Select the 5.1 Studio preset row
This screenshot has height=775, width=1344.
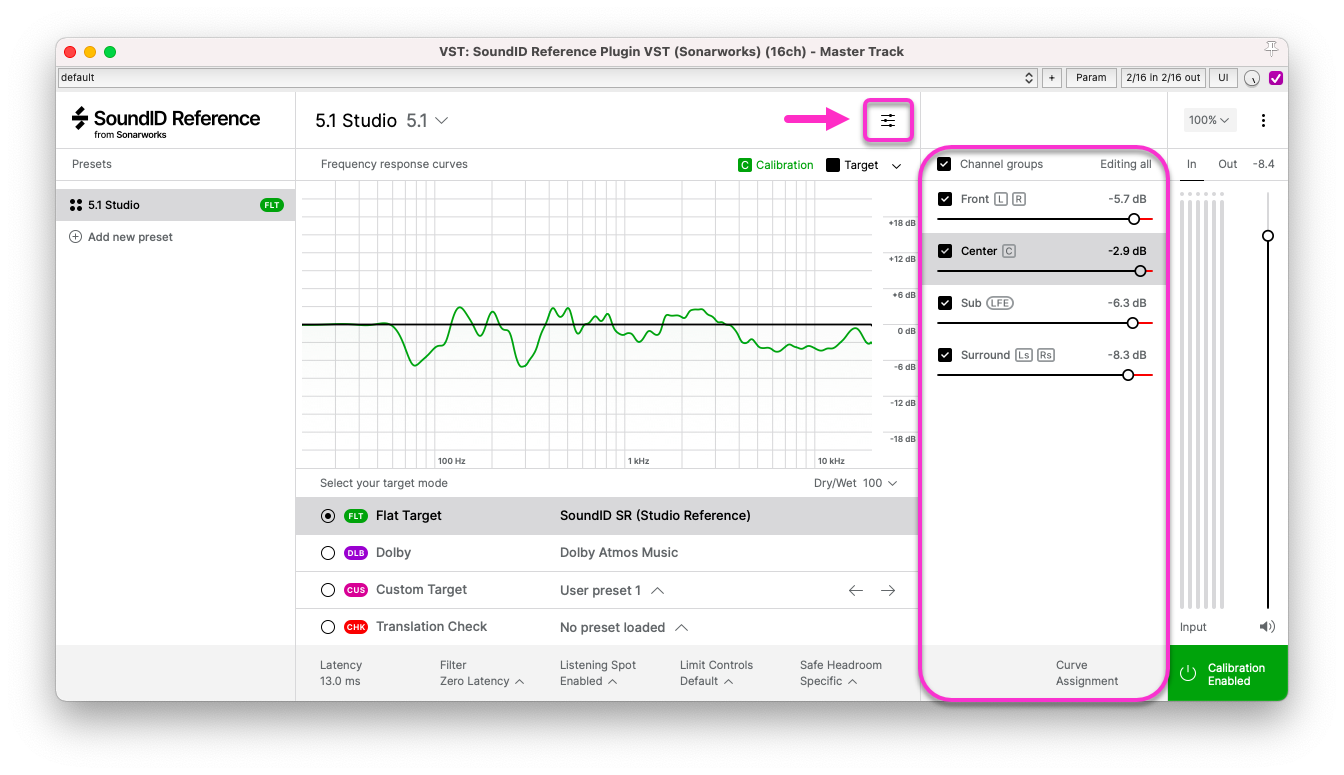click(x=176, y=205)
